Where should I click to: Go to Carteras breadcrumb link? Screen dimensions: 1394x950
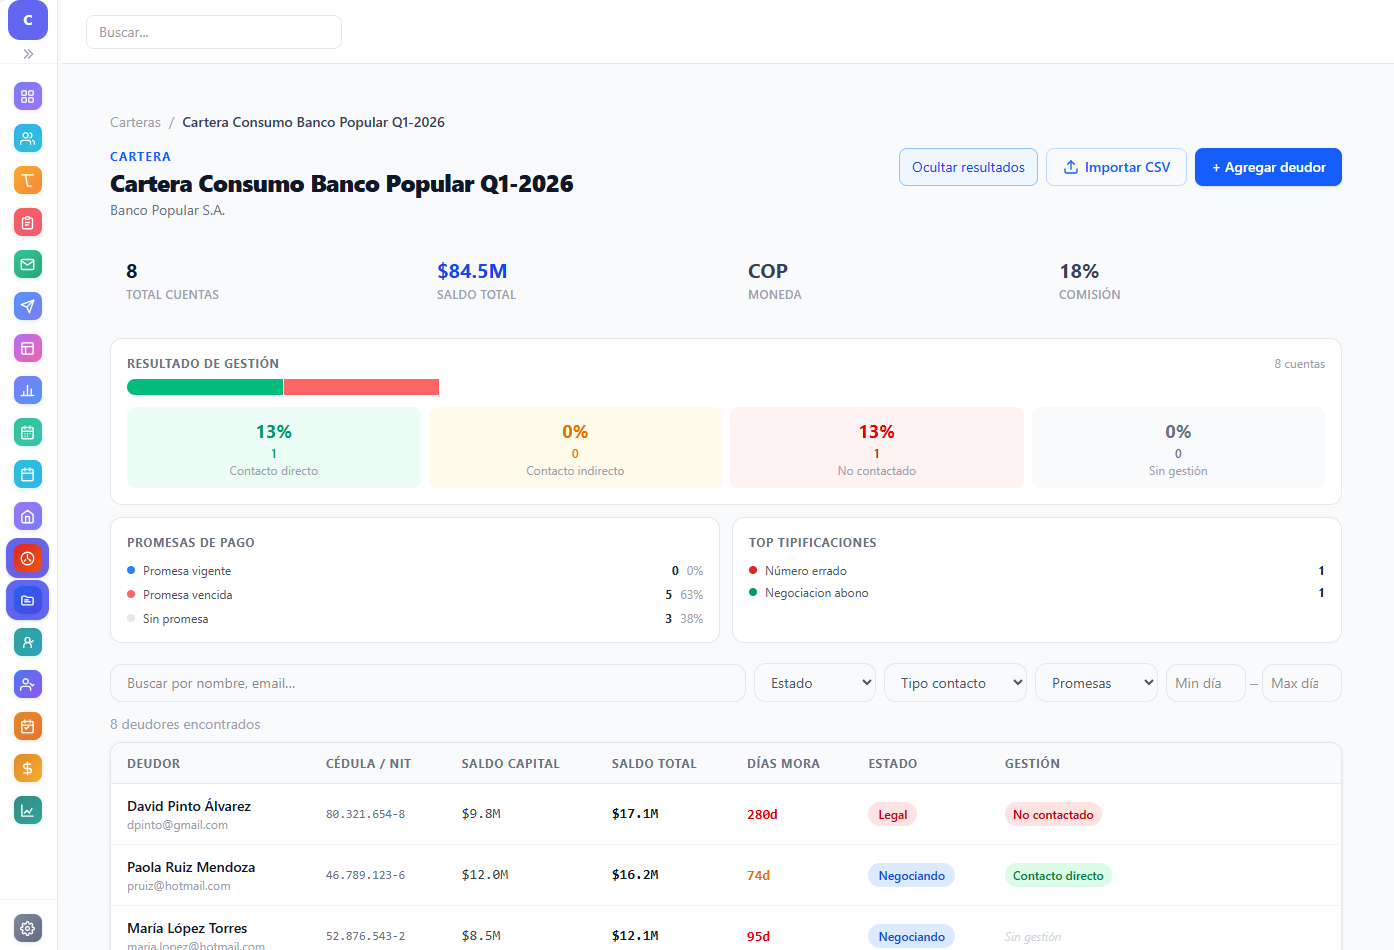(135, 122)
